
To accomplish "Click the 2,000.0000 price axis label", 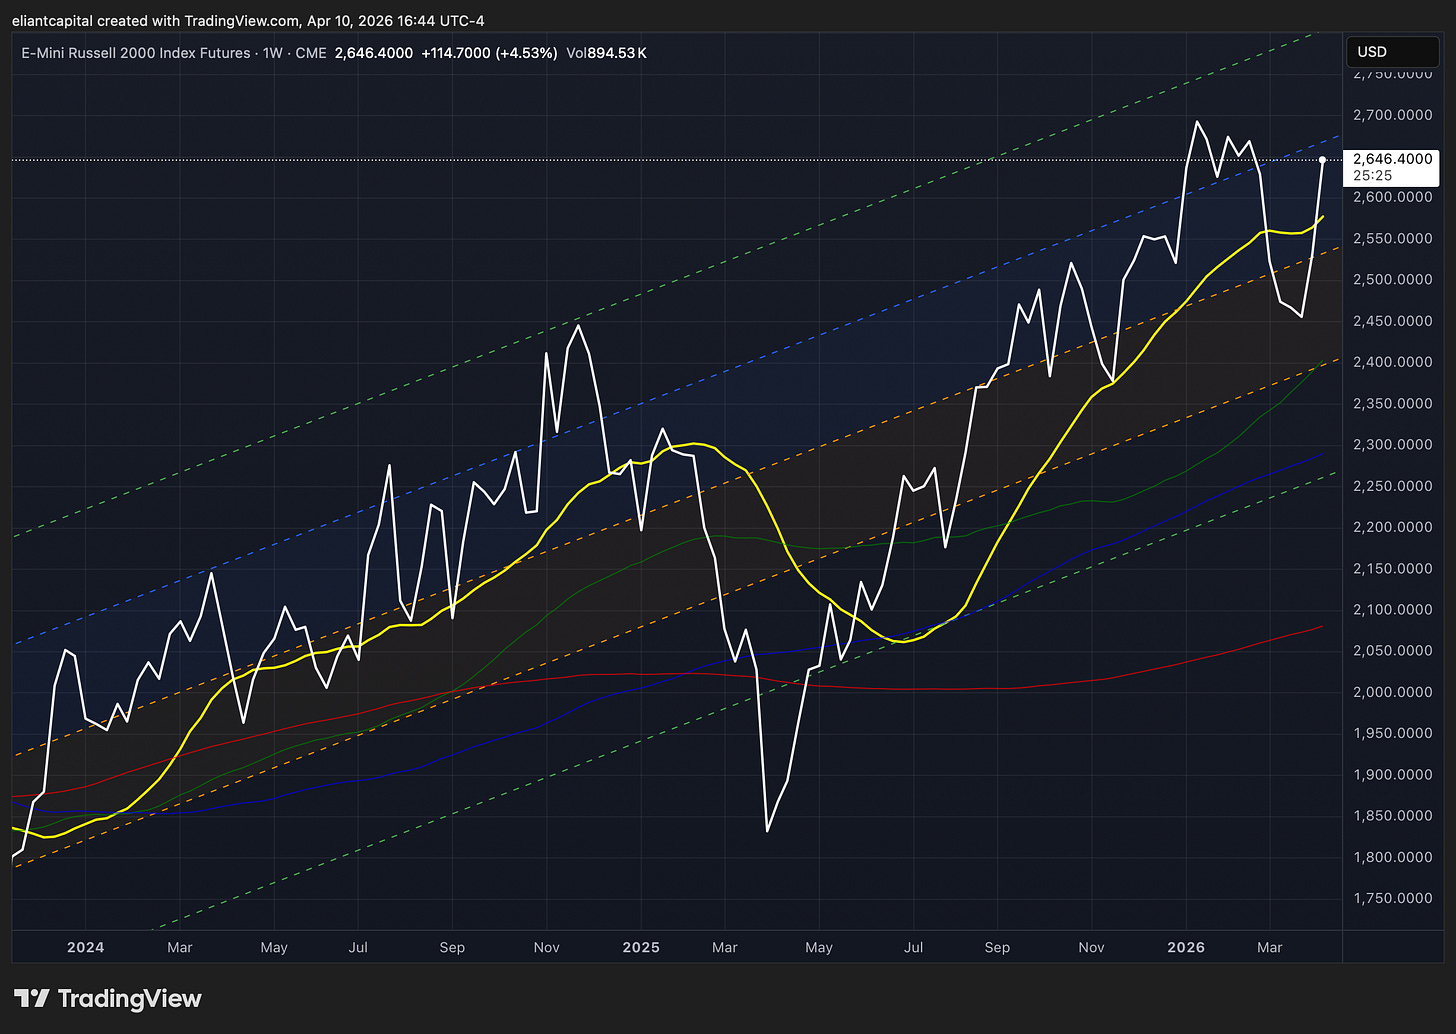I will tap(1391, 692).
